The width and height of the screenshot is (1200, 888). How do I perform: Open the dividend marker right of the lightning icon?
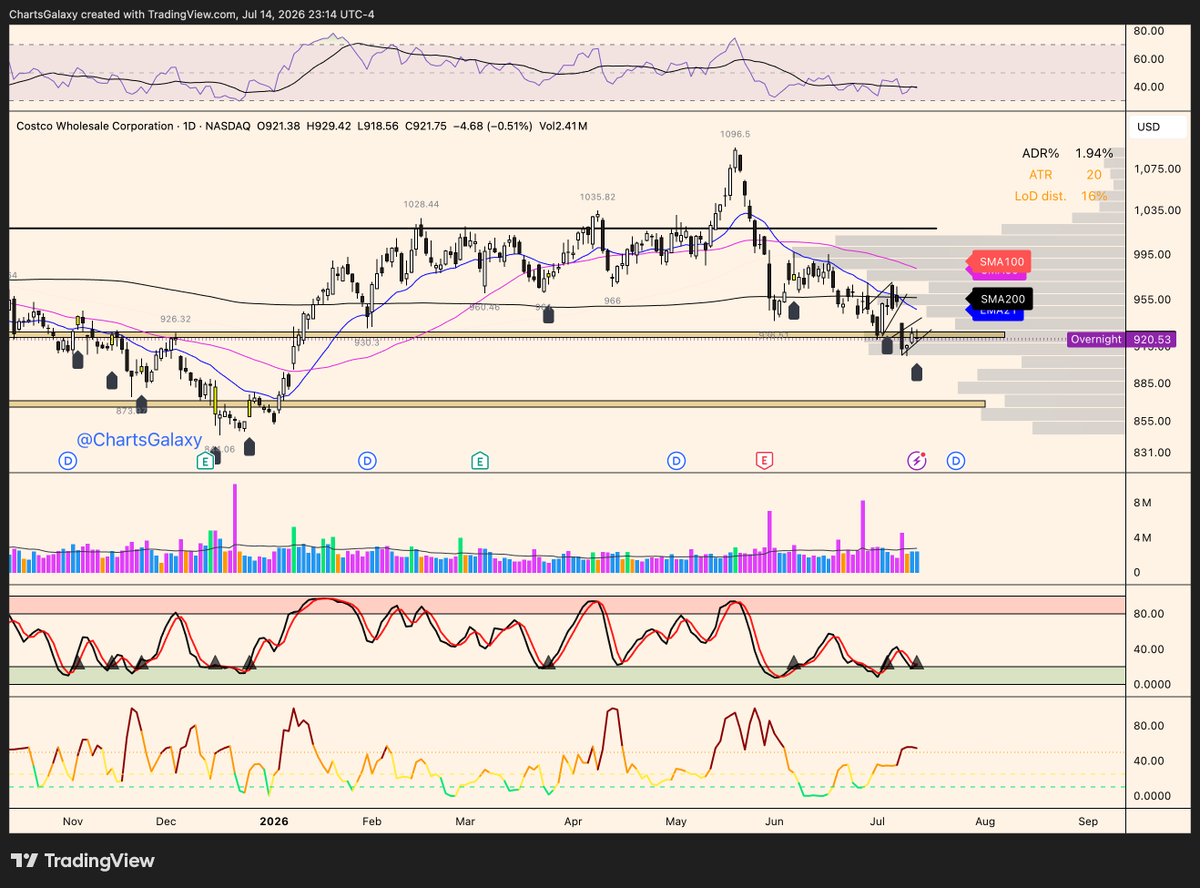click(956, 461)
